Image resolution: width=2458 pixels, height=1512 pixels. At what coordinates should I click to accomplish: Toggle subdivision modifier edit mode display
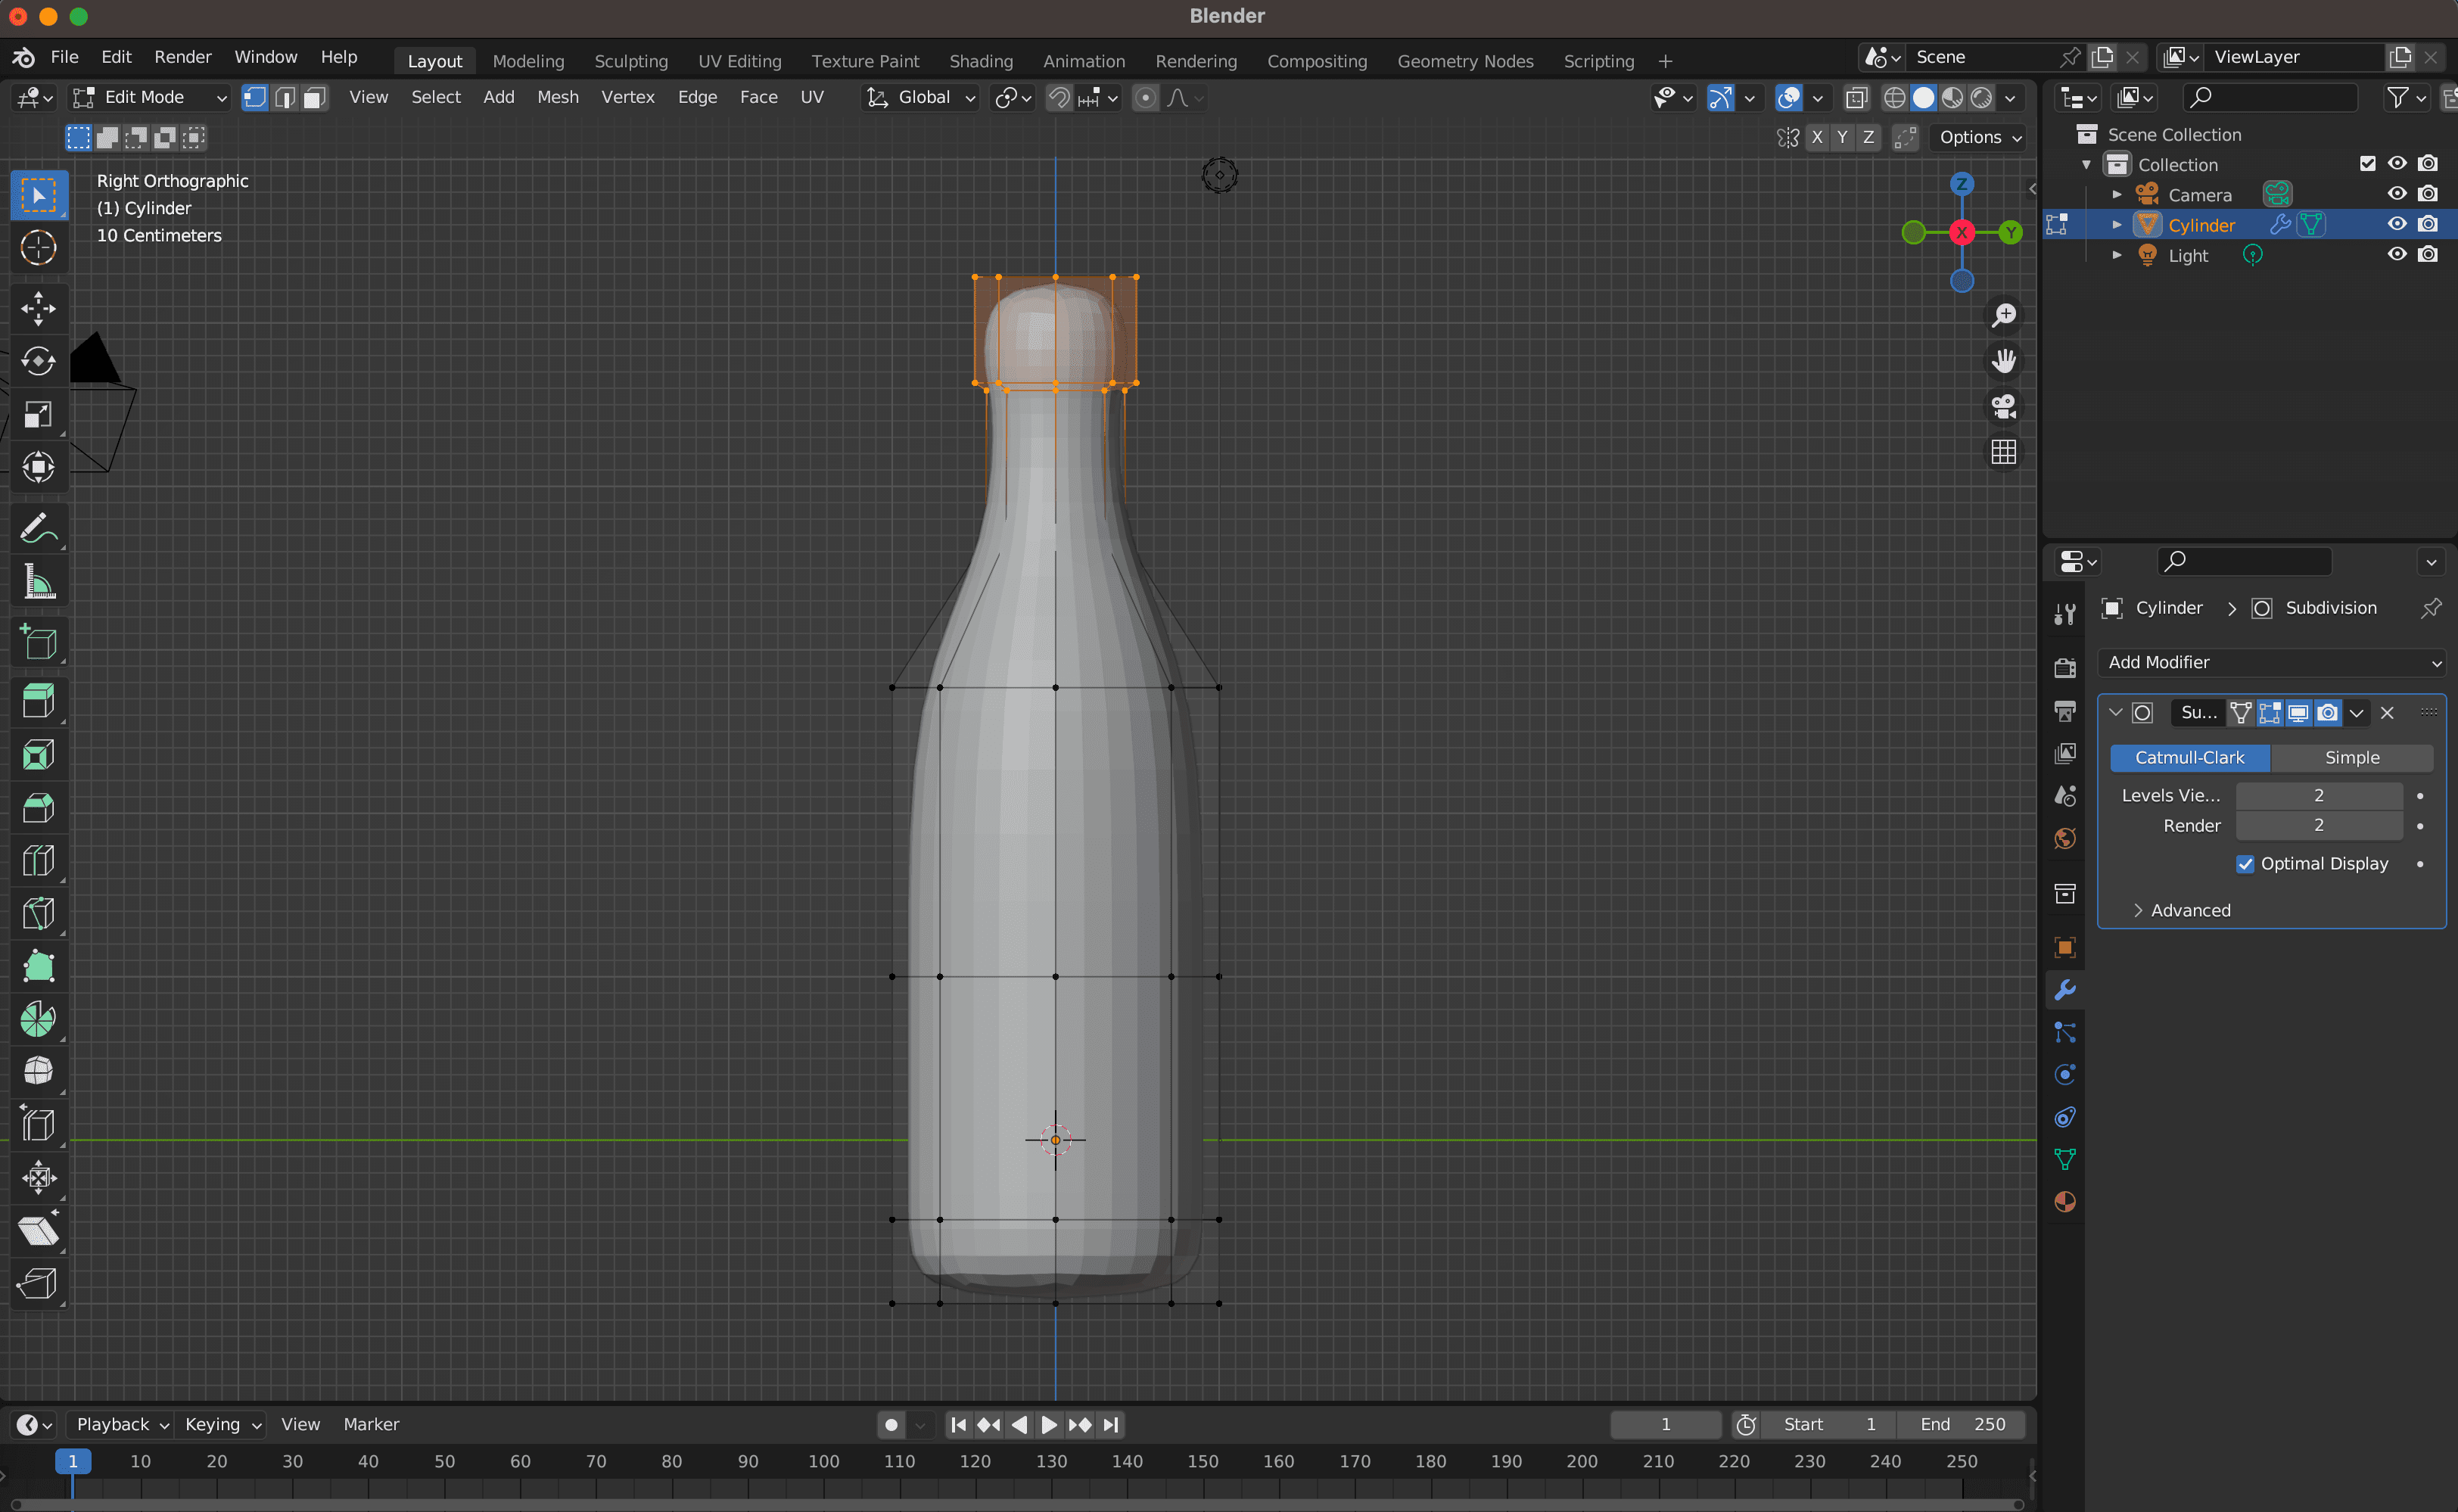pyautogui.click(x=2270, y=713)
